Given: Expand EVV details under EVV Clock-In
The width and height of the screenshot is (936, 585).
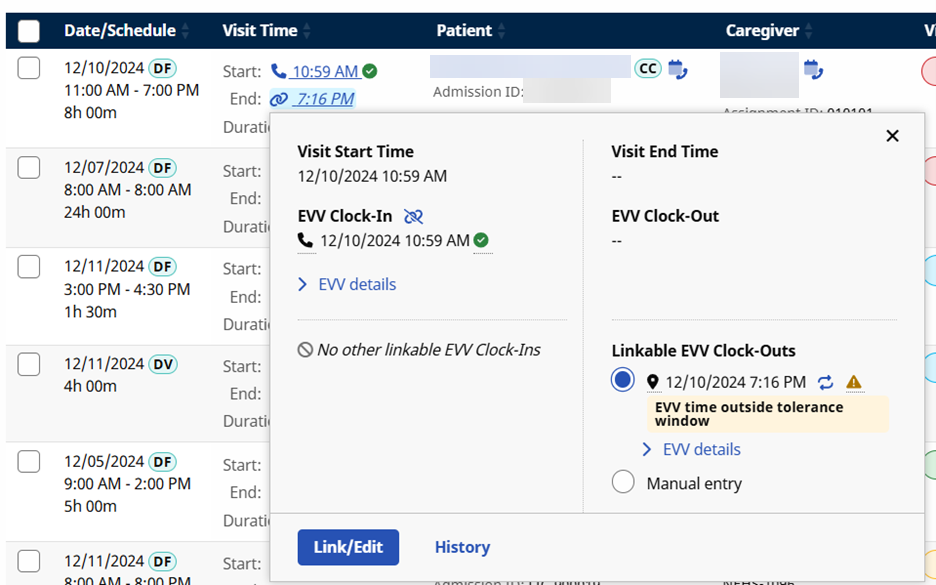Looking at the screenshot, I should pyautogui.click(x=347, y=284).
